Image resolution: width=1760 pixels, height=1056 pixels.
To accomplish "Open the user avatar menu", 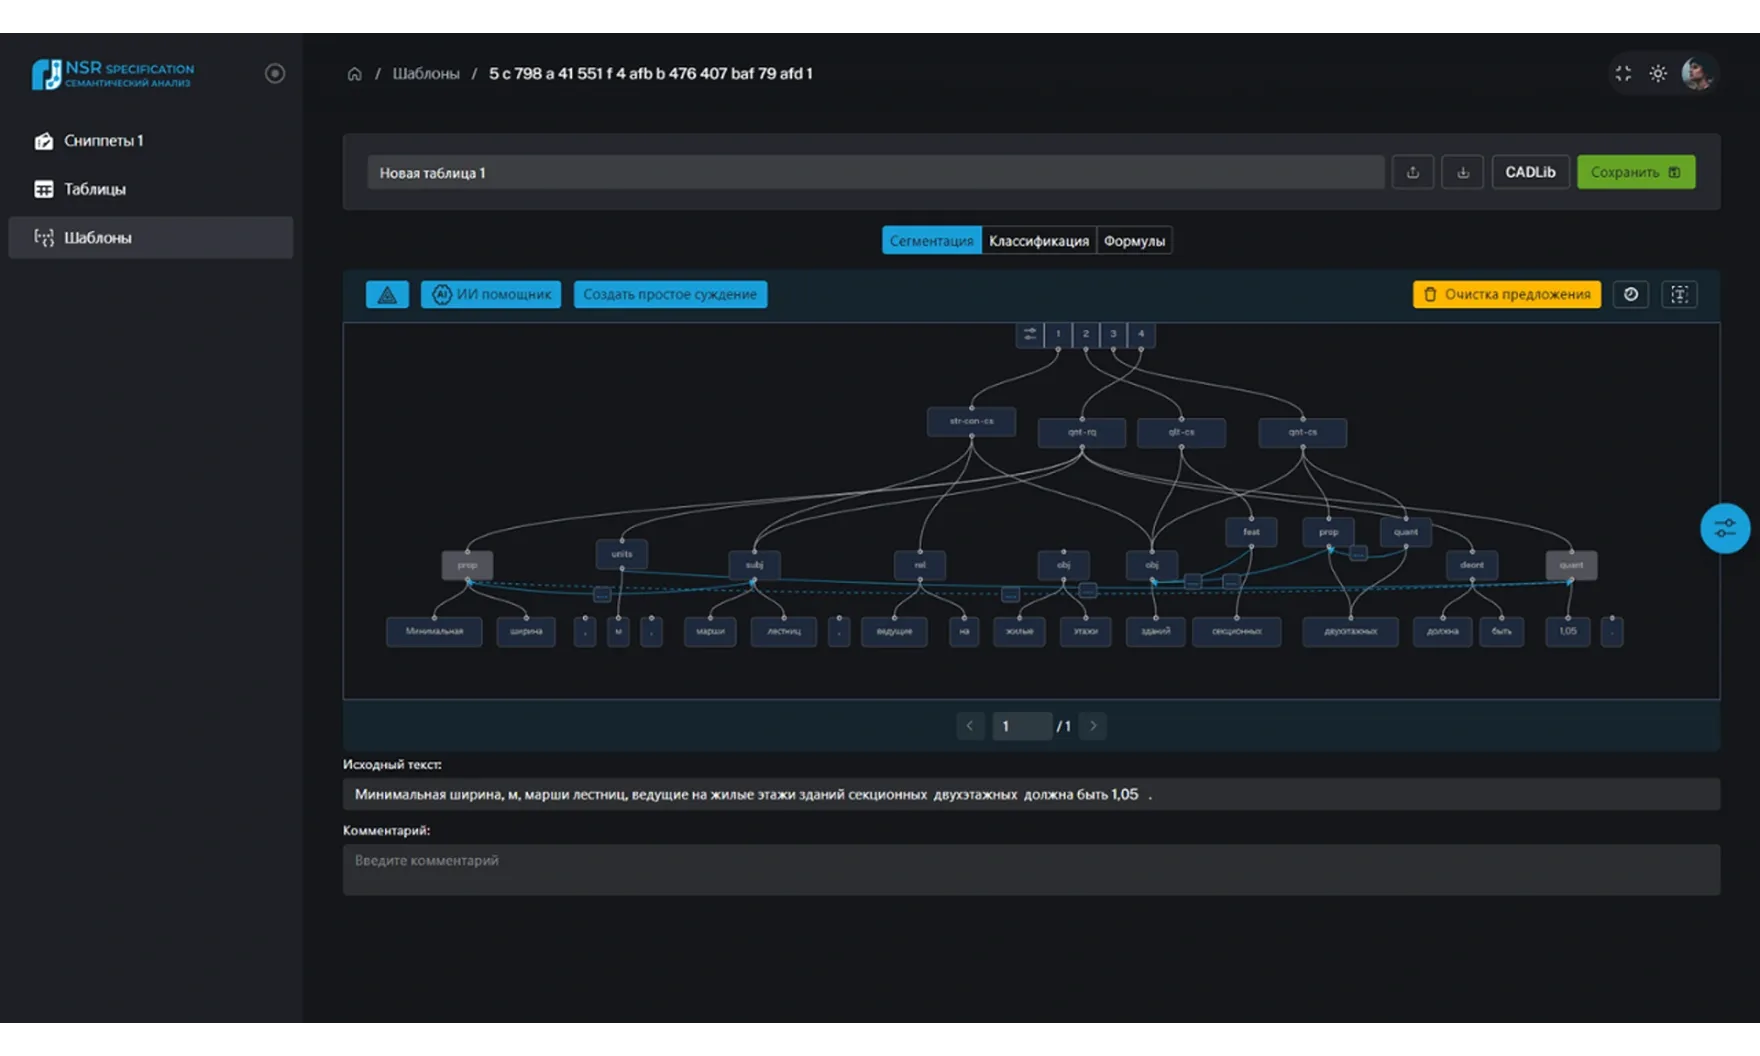I will (1696, 74).
